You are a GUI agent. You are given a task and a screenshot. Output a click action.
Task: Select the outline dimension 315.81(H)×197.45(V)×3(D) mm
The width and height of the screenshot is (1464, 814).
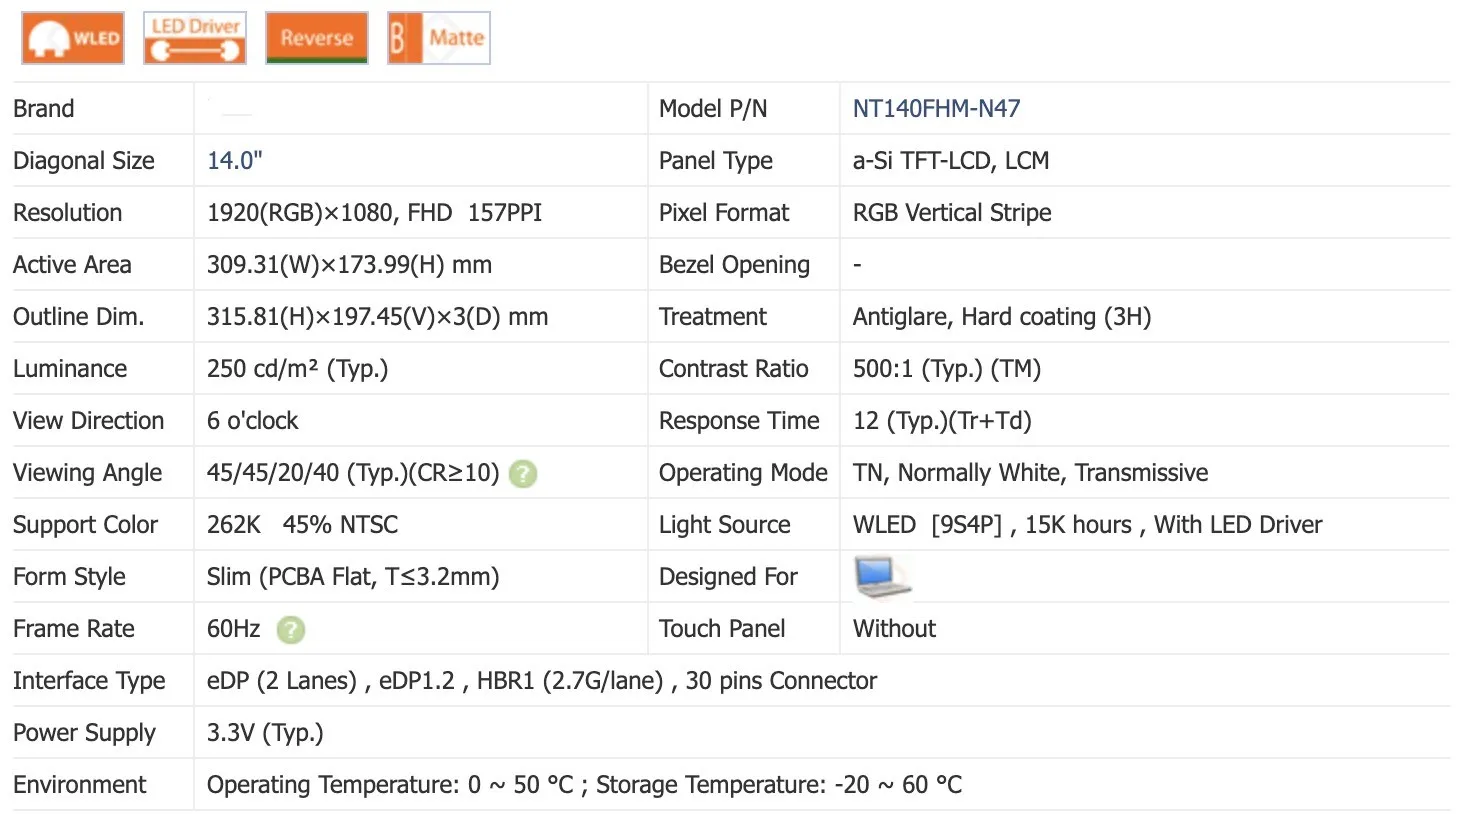[x=377, y=317]
